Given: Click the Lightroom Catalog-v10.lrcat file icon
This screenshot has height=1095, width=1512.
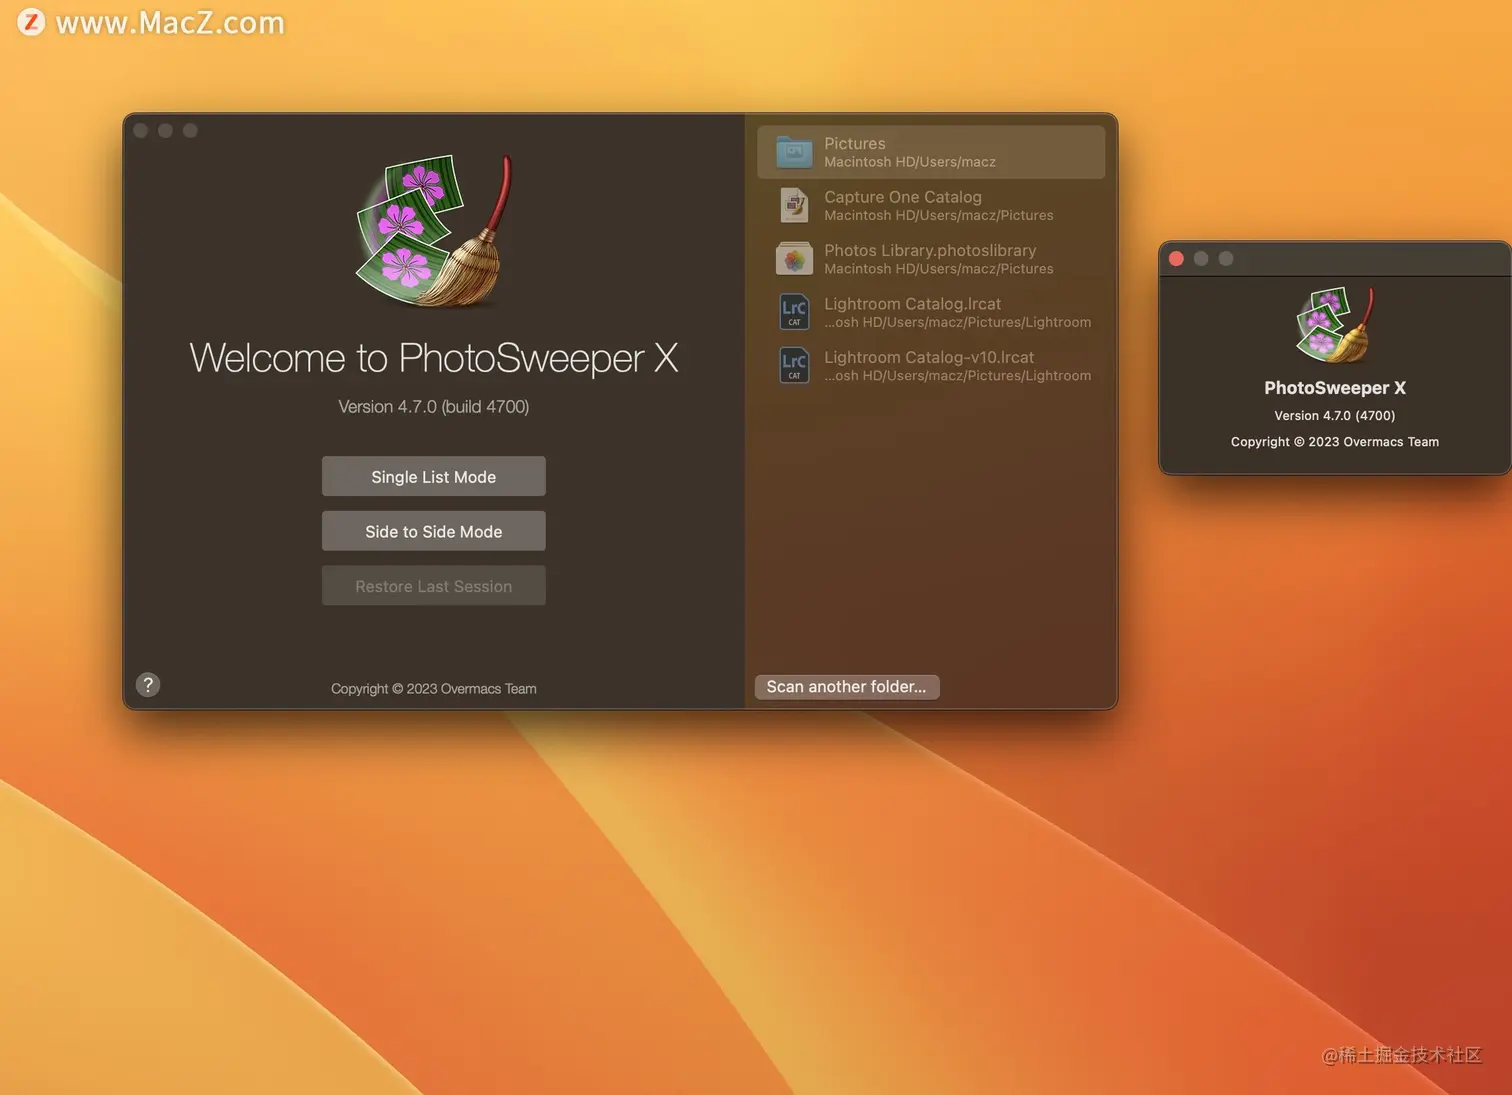Looking at the screenshot, I should pyautogui.click(x=794, y=365).
